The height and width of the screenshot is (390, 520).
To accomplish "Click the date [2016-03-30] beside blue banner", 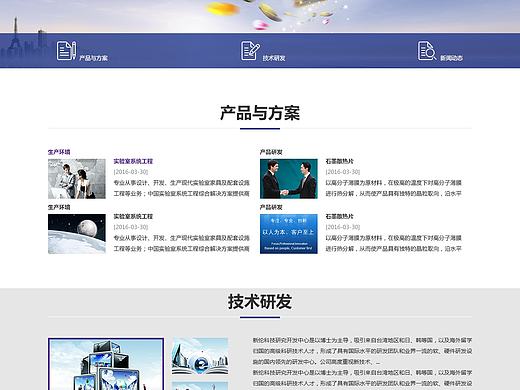I will (x=343, y=227).
